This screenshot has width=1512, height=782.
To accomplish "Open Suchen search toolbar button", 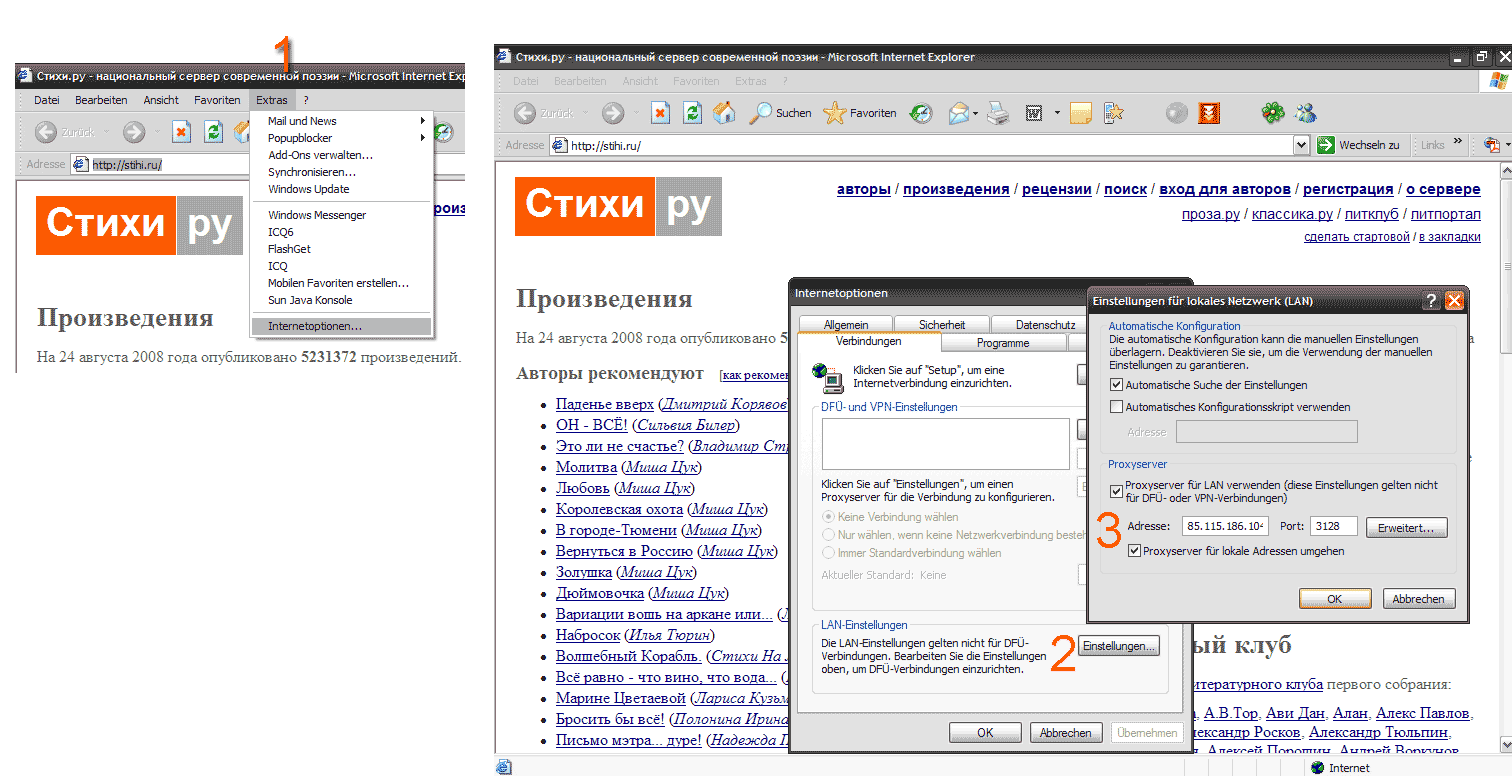I will (x=781, y=113).
